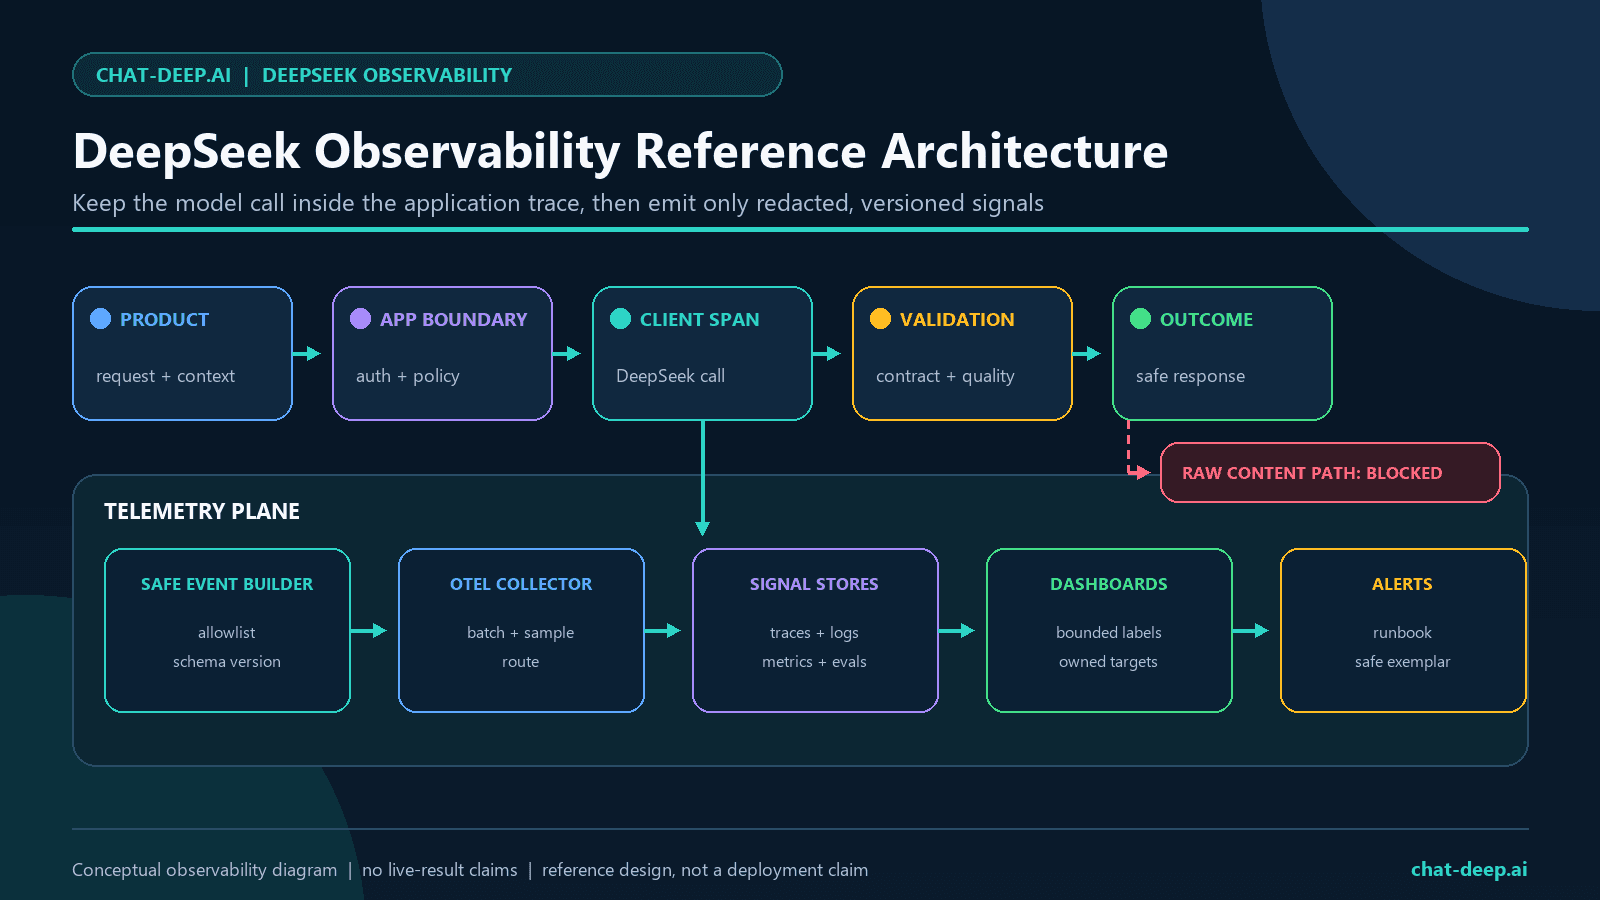Click the 'schema version' text
Screen dimensions: 1600x900
[227, 661]
